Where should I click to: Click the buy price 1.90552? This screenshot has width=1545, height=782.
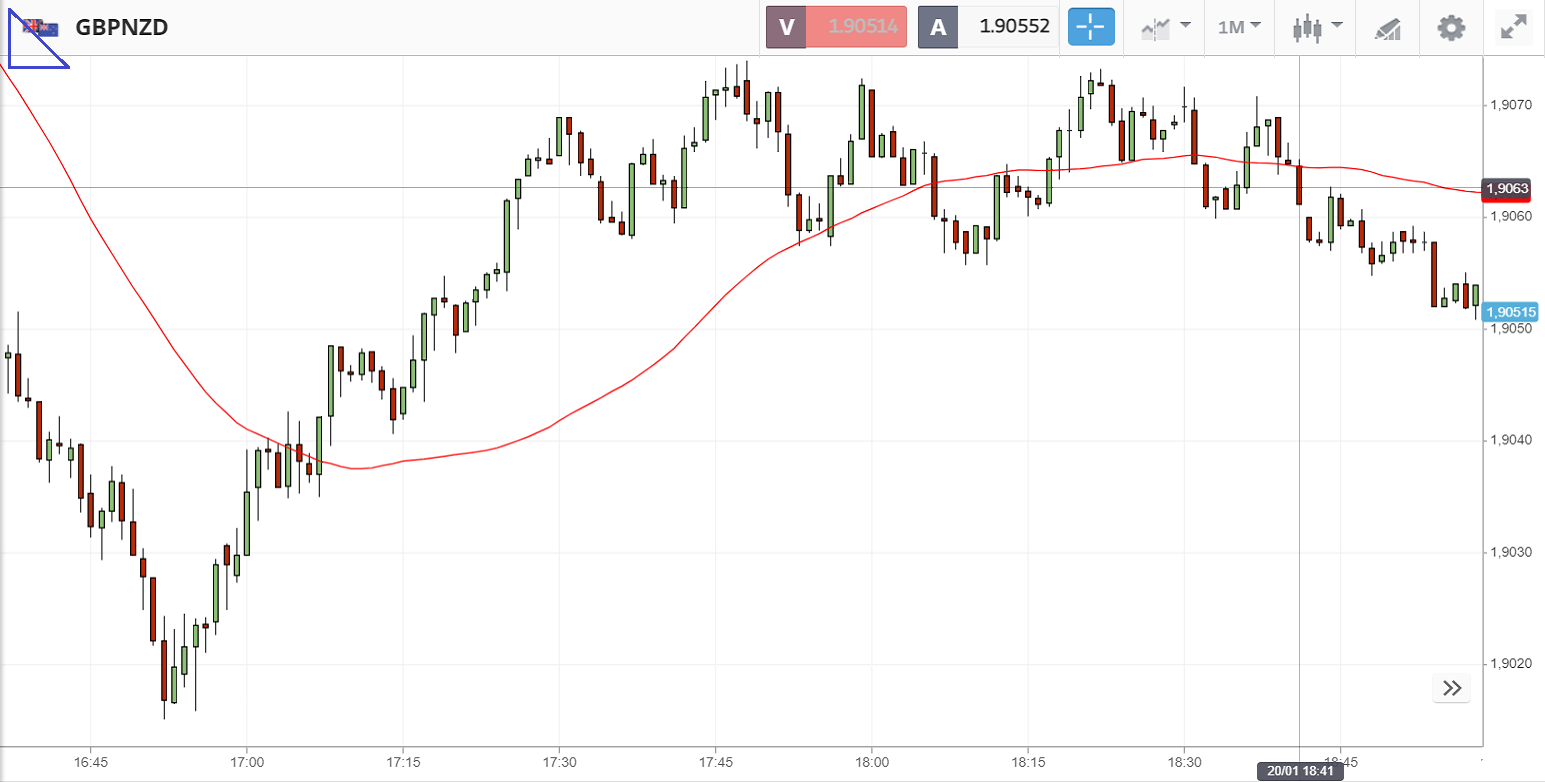(1014, 27)
